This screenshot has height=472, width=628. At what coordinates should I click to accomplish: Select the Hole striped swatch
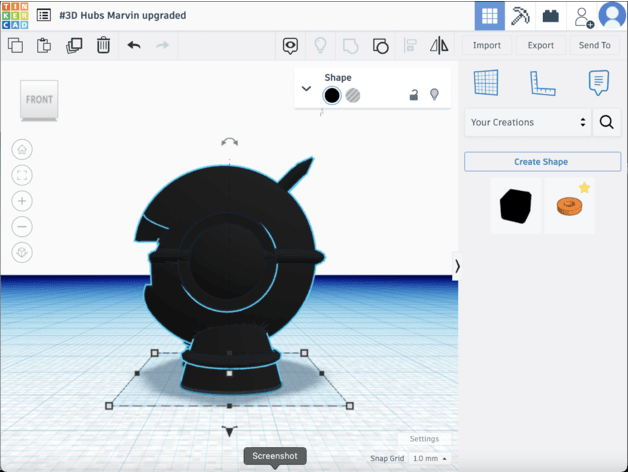[x=353, y=95]
